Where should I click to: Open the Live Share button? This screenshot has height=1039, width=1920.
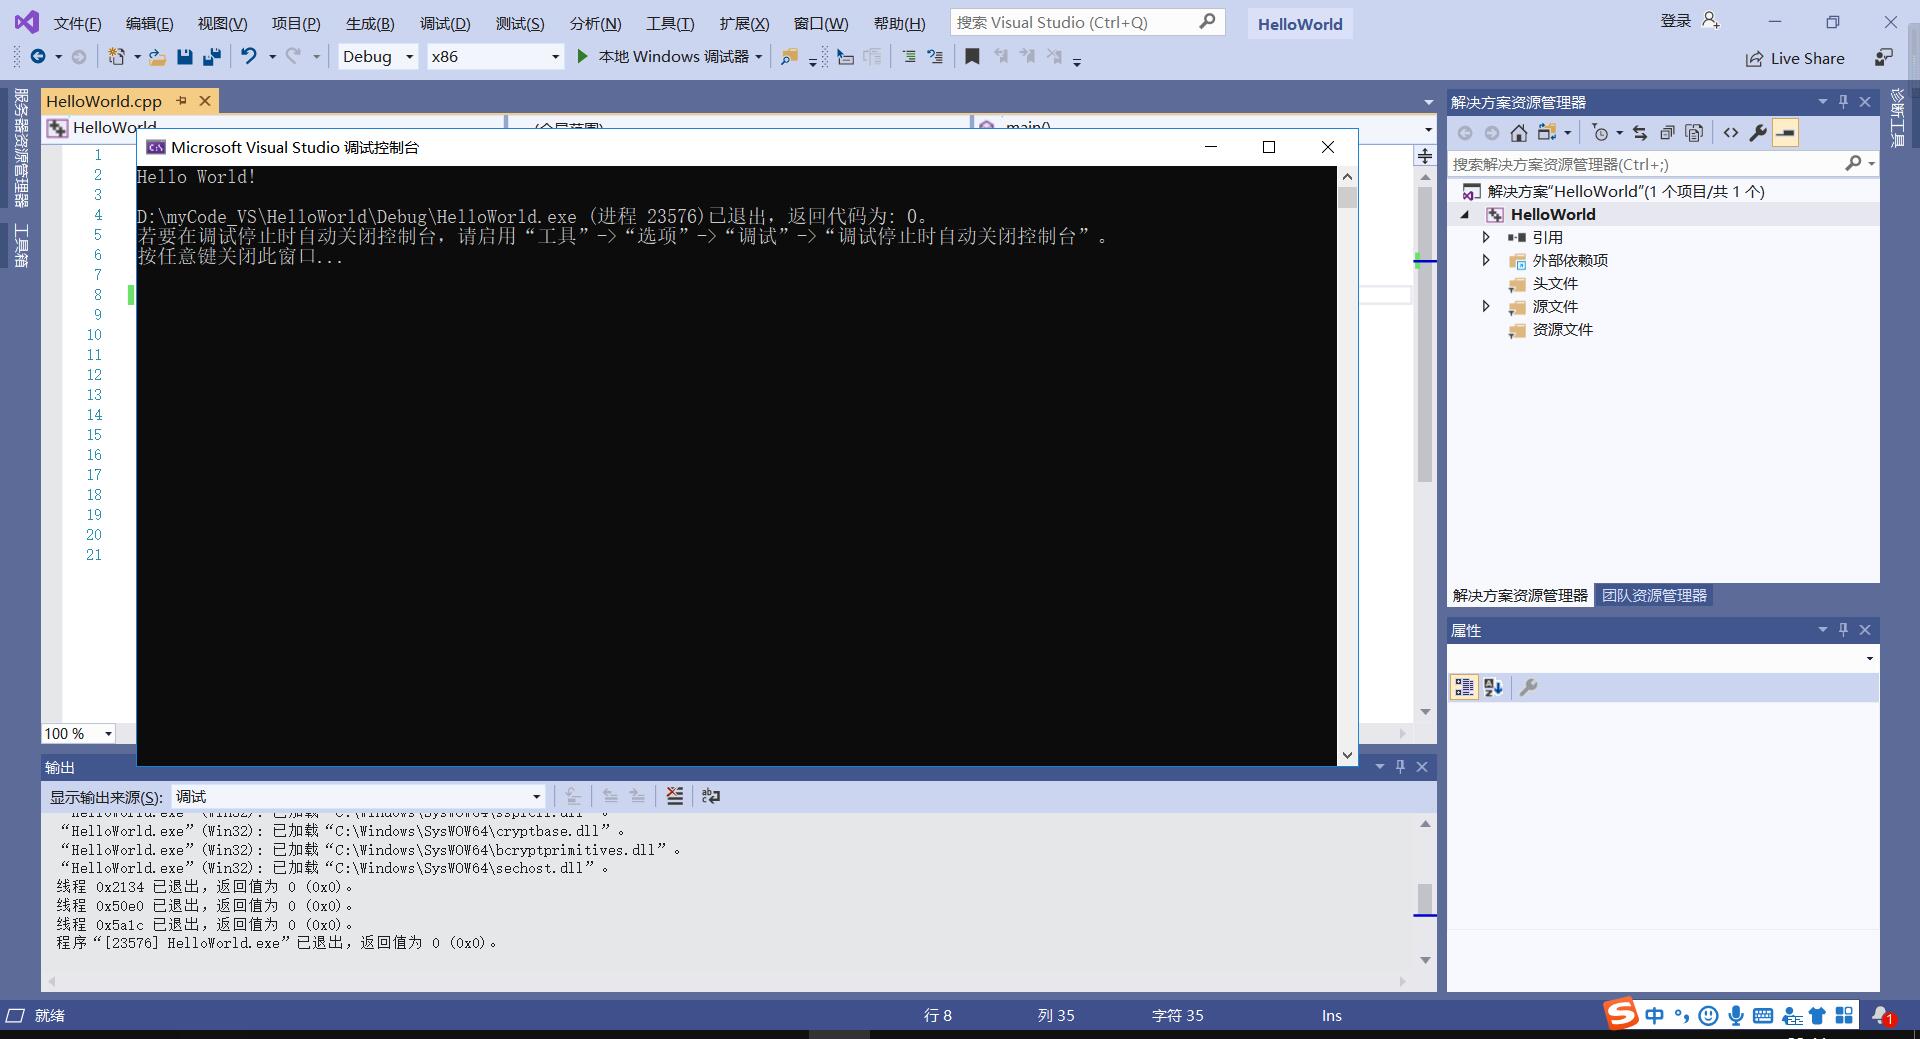click(x=1795, y=58)
